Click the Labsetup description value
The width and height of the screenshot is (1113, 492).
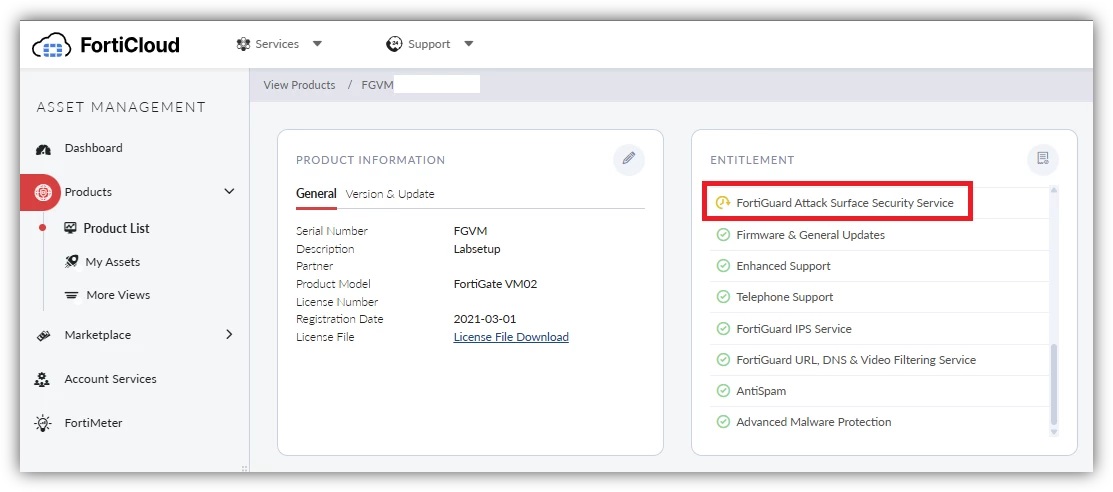point(477,249)
